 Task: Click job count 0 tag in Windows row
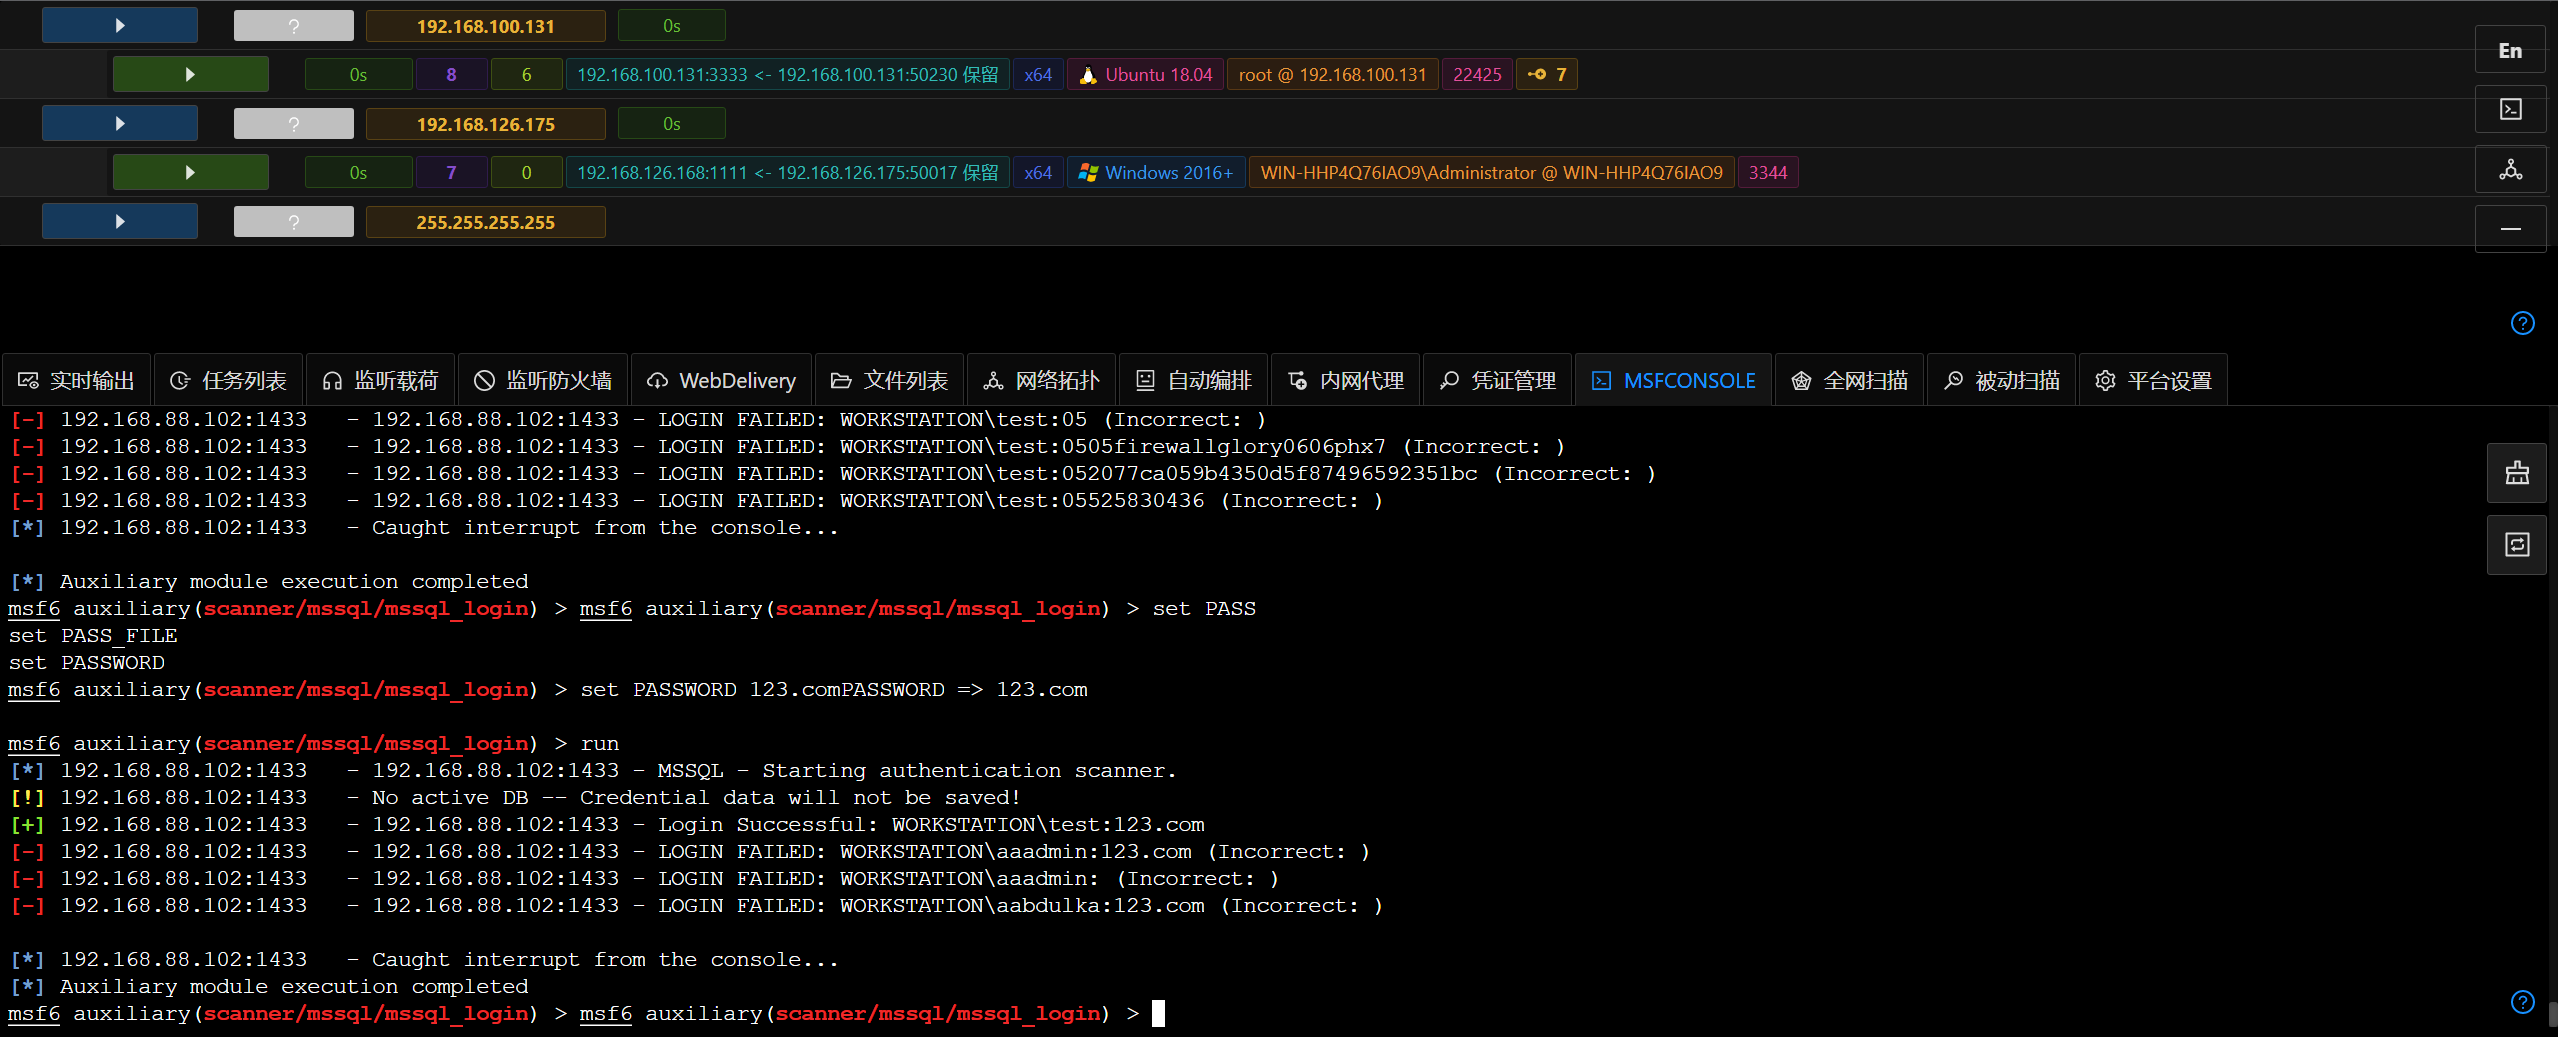(x=527, y=172)
